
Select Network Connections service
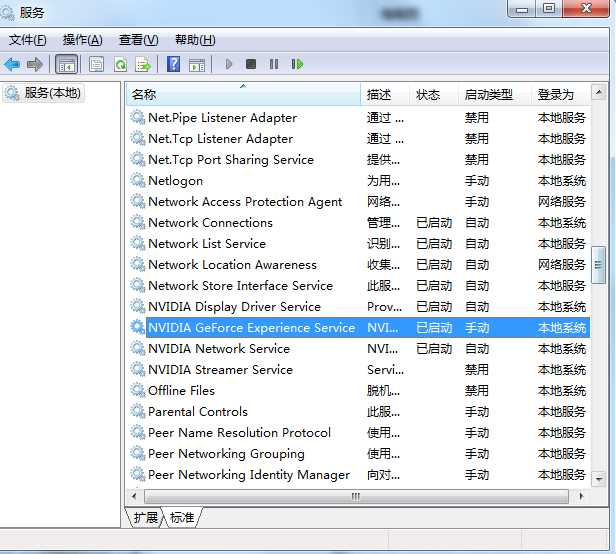pyautogui.click(x=210, y=222)
